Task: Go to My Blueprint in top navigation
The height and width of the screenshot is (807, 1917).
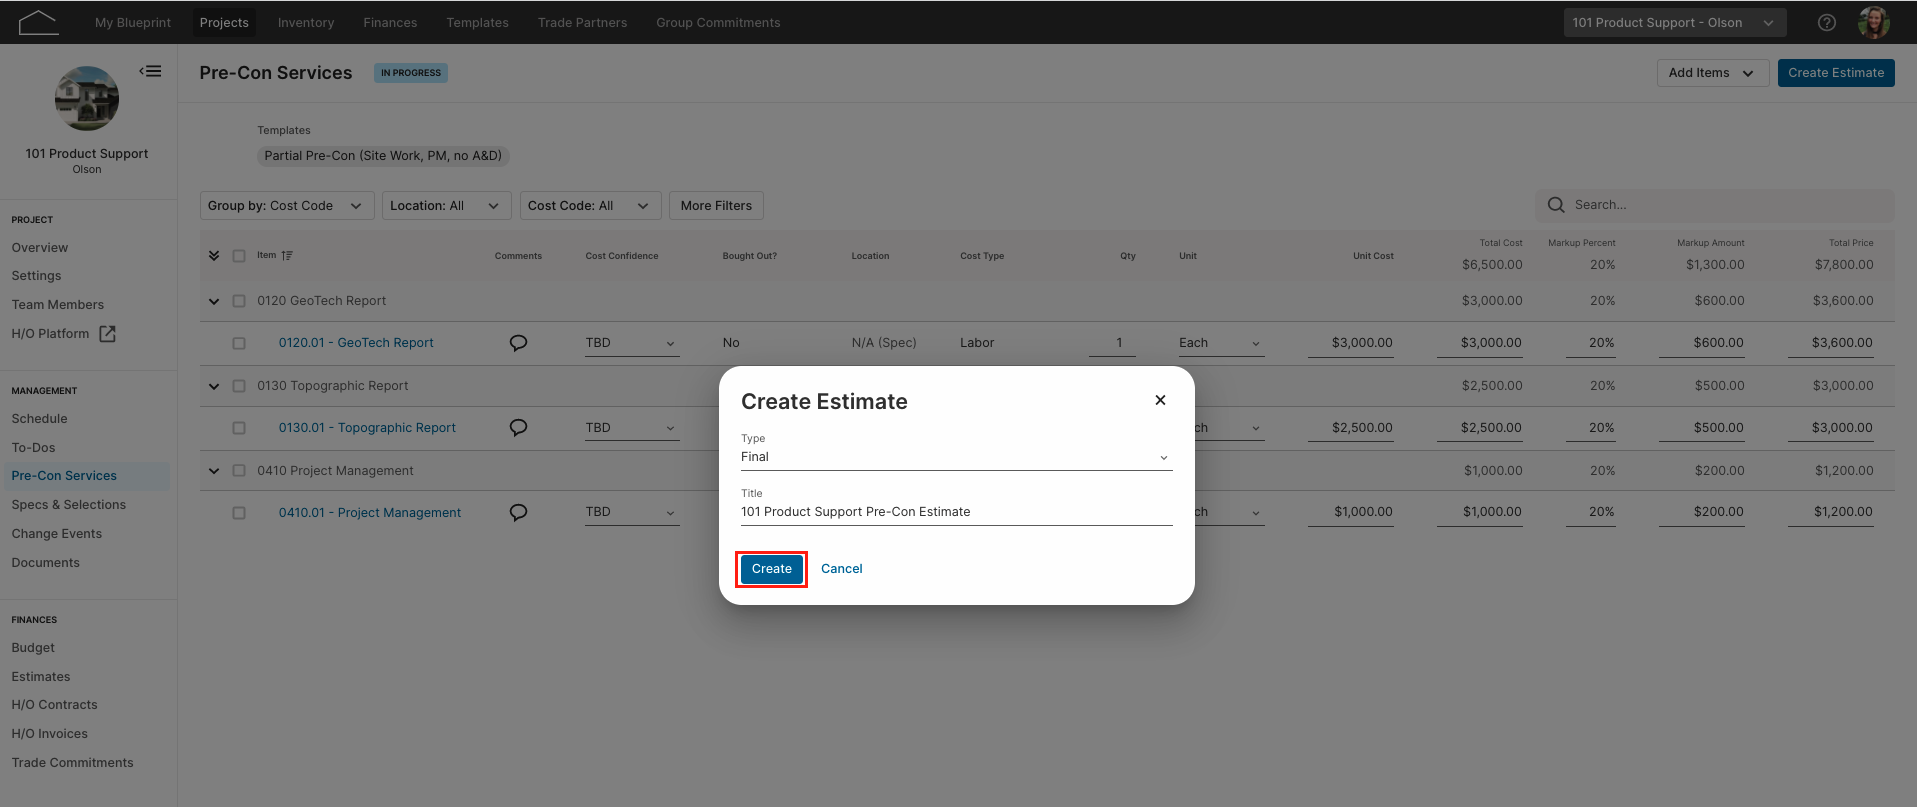Action: tap(133, 22)
